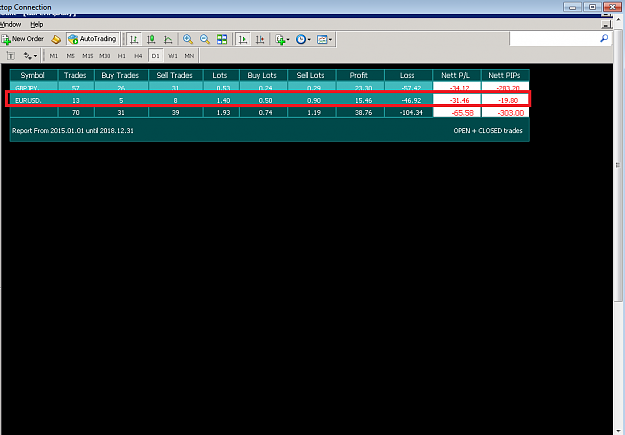
Task: Toggle the chart shift icon
Action: (x=260, y=39)
